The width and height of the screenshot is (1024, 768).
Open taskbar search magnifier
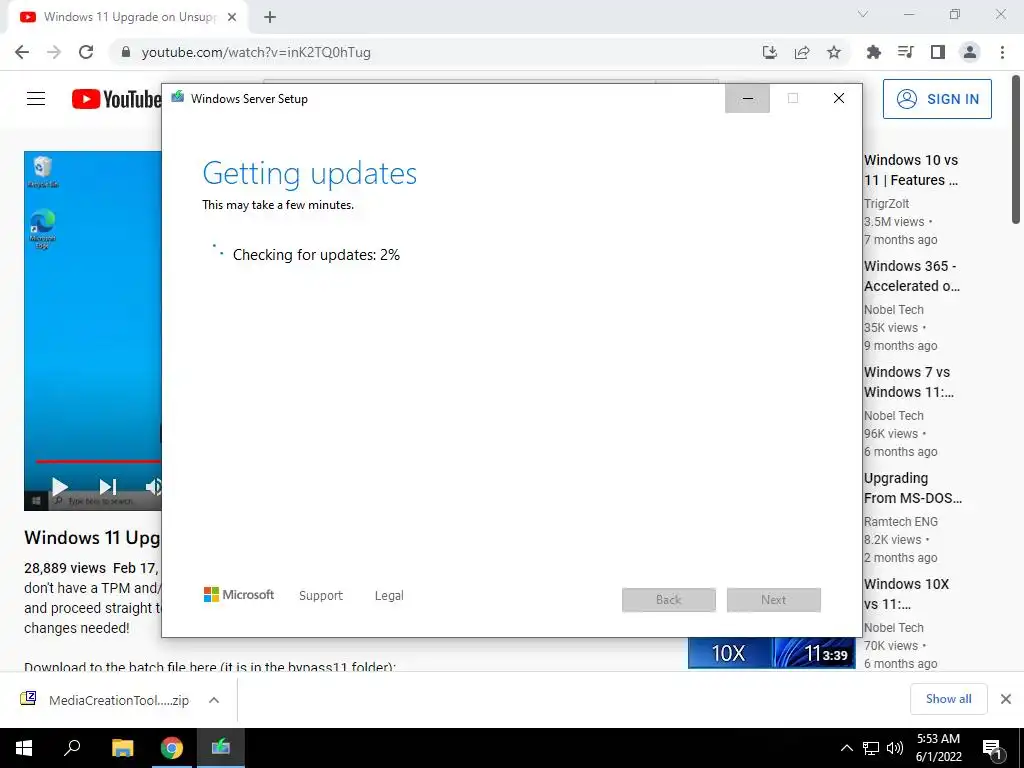(x=72, y=748)
